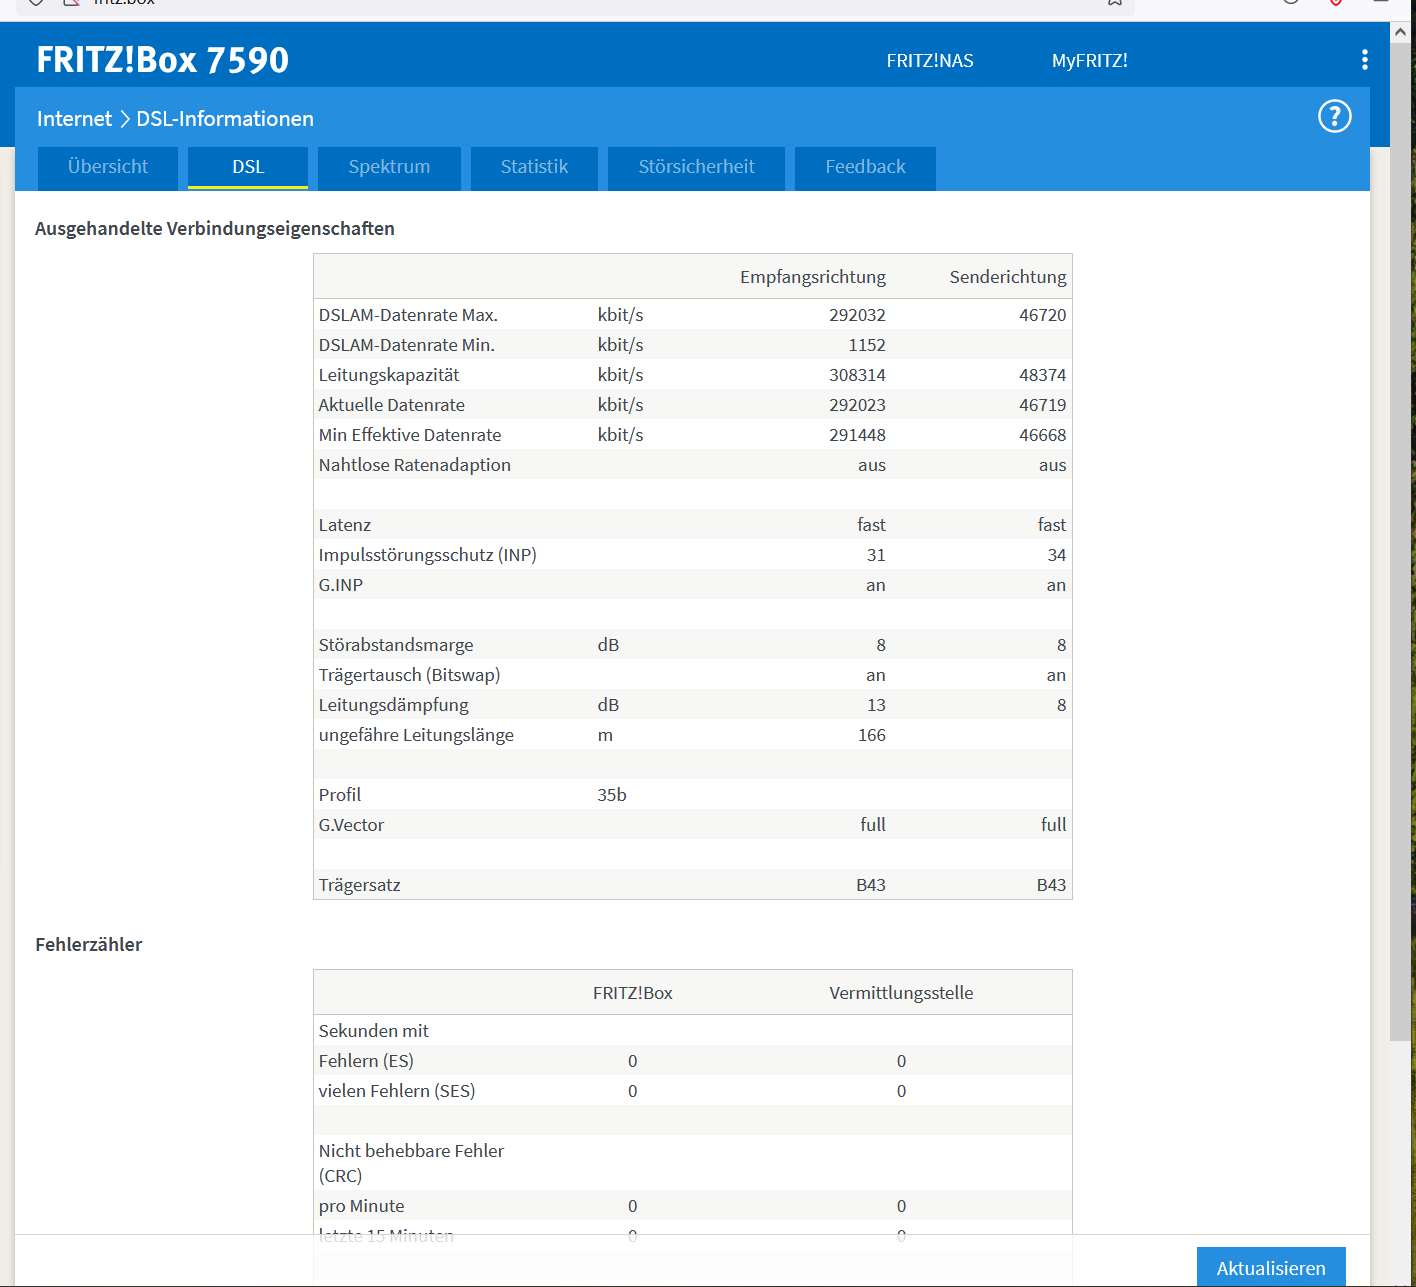This screenshot has width=1416, height=1287.
Task: Click Ausgehandelte Verbindungseigenschaften heading
Action: coord(215,229)
